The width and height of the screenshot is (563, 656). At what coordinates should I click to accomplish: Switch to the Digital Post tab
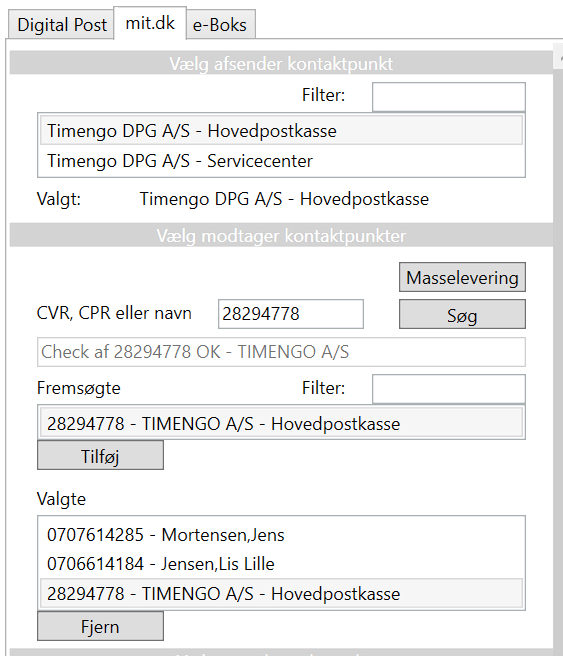click(61, 25)
